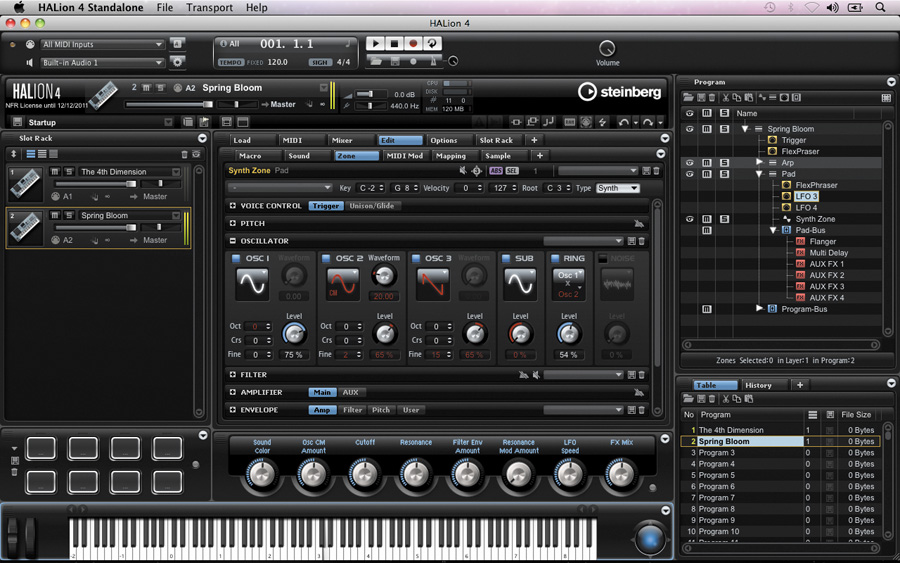Select AUX in the Amplifier section
900x563 pixels.
point(350,393)
